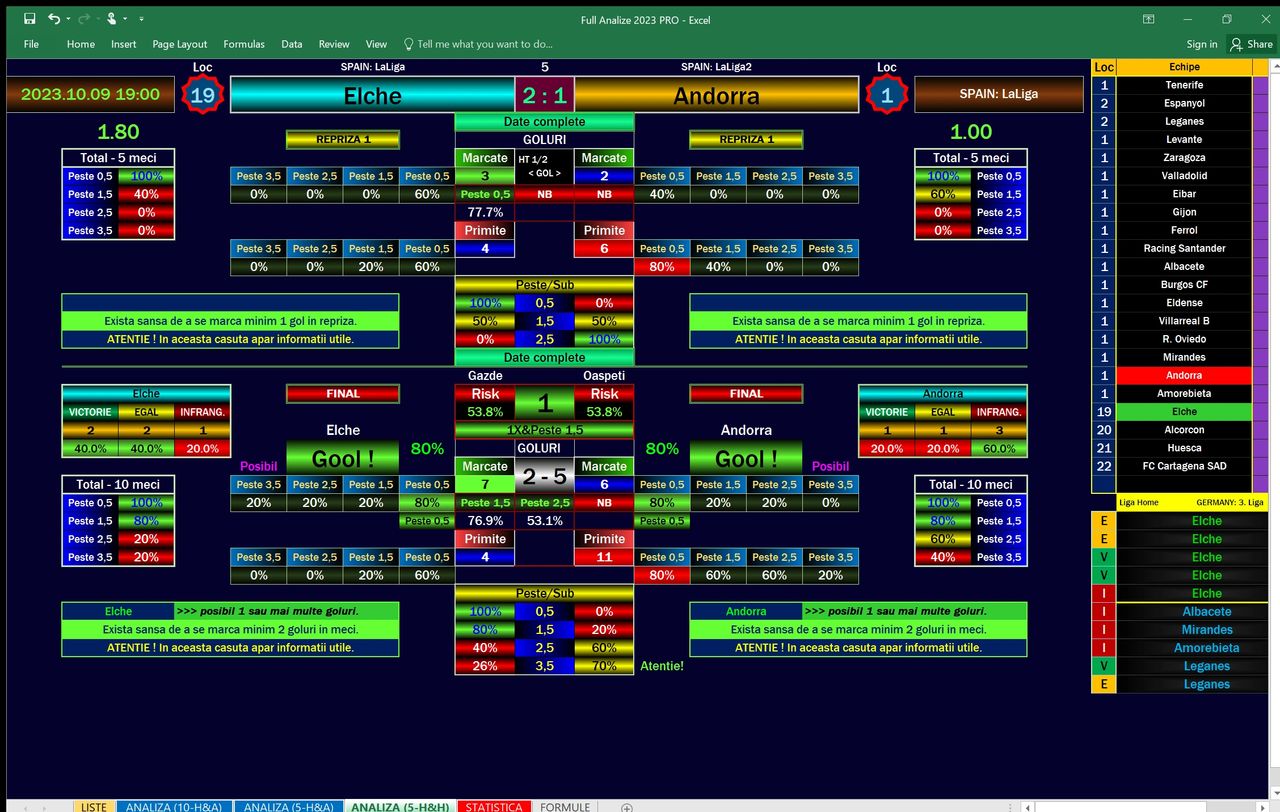Click the Atentie! warning label
The width and height of the screenshot is (1280, 812).
(662, 666)
